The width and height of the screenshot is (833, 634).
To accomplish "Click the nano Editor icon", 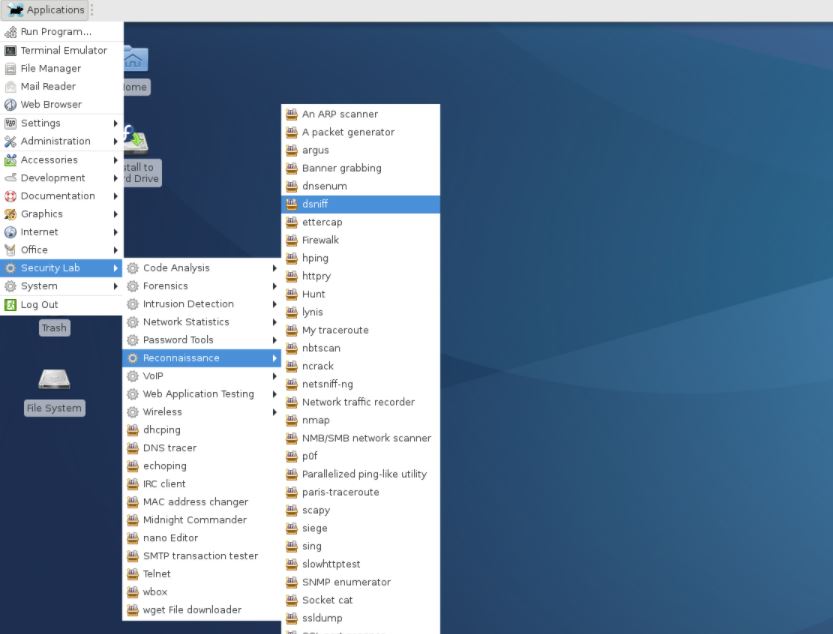I will coord(133,538).
